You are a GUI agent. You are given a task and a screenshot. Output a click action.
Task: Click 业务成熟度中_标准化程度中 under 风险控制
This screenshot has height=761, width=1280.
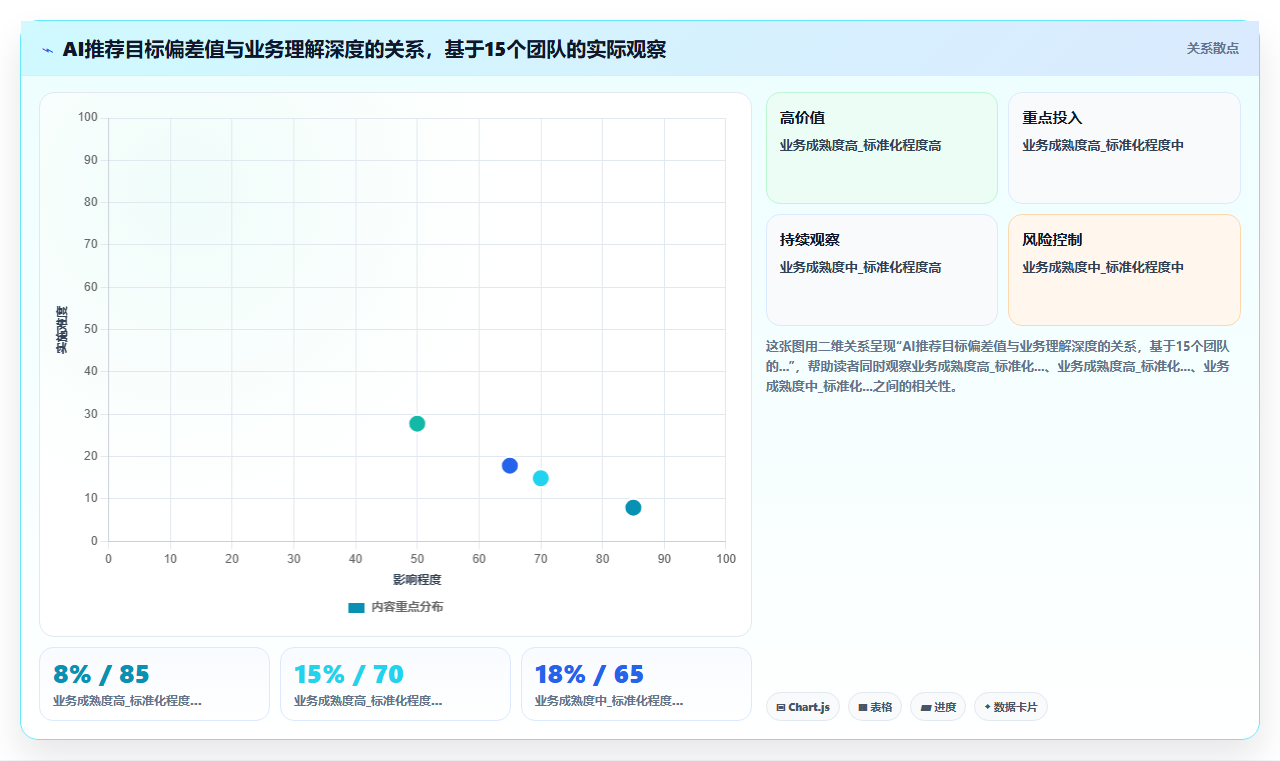click(x=1103, y=267)
